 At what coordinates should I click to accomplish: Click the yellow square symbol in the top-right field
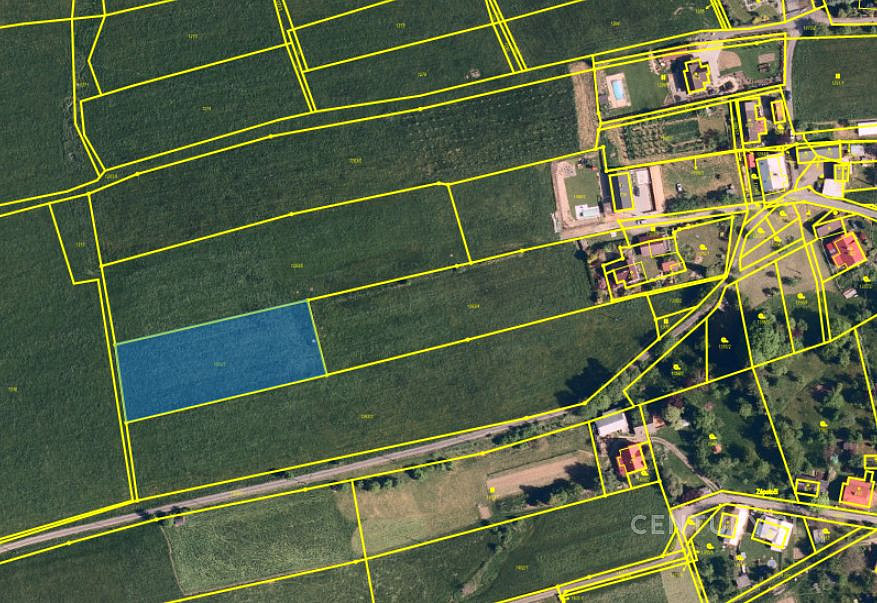[837, 76]
